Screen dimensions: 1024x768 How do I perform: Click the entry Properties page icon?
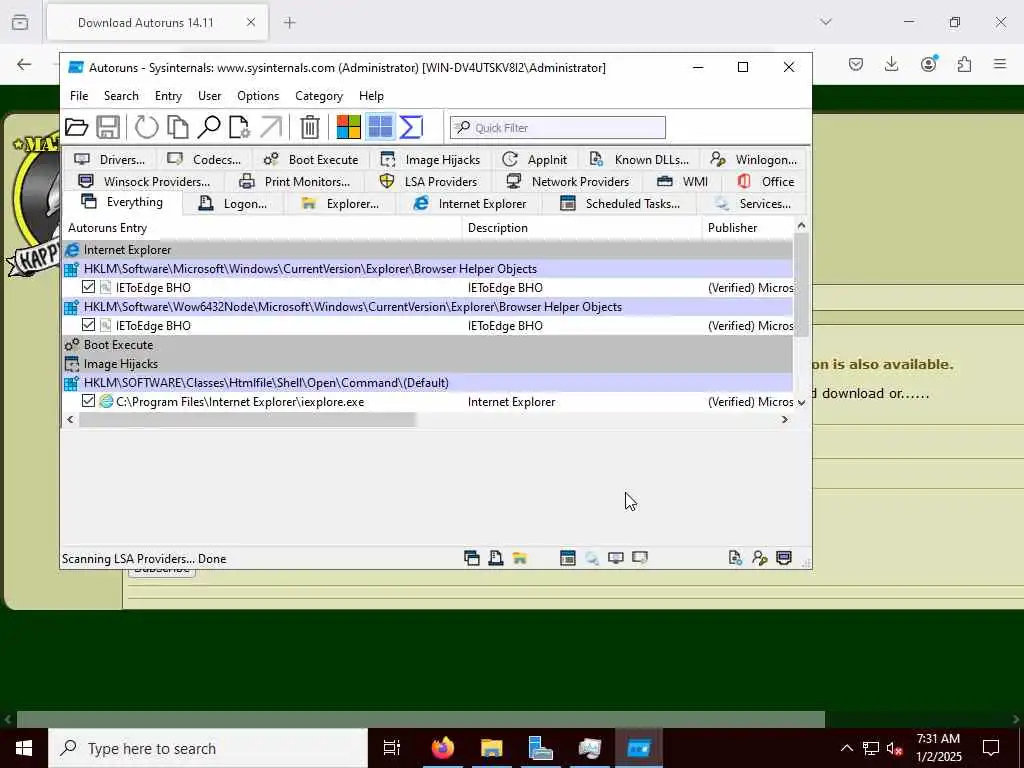point(240,127)
